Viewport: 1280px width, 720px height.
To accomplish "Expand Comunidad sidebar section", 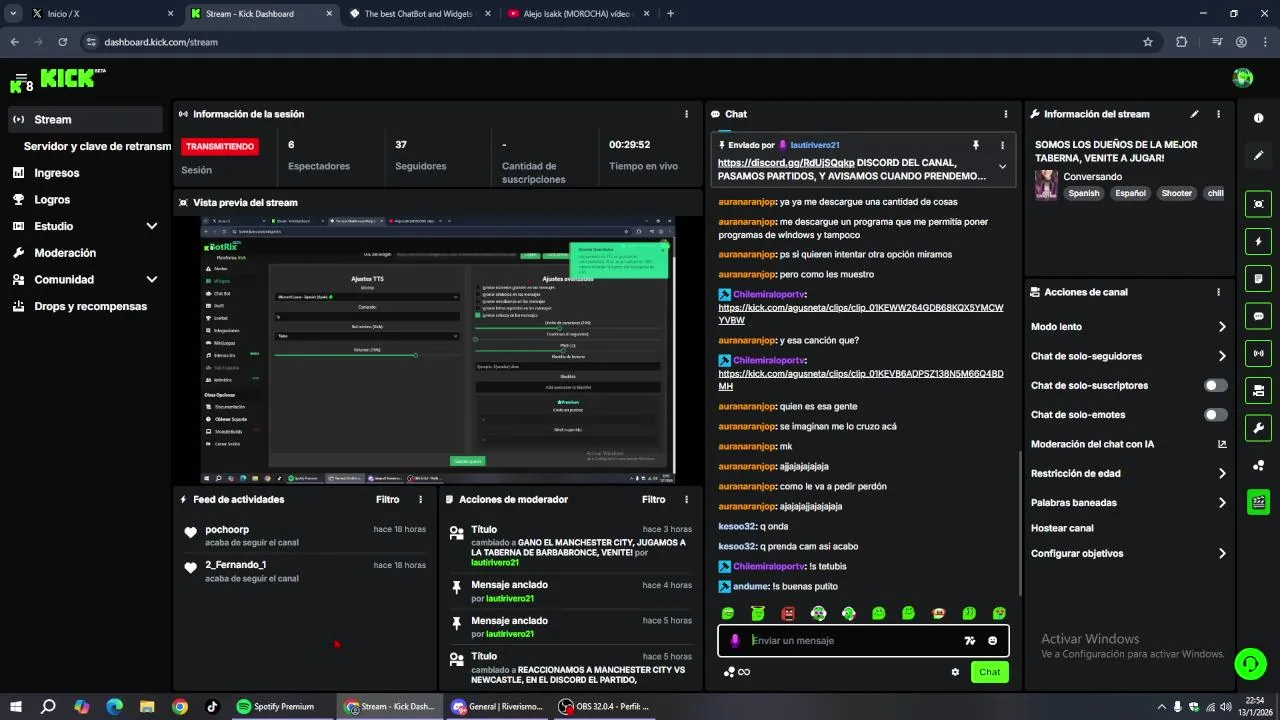I will pyautogui.click(x=152, y=280).
